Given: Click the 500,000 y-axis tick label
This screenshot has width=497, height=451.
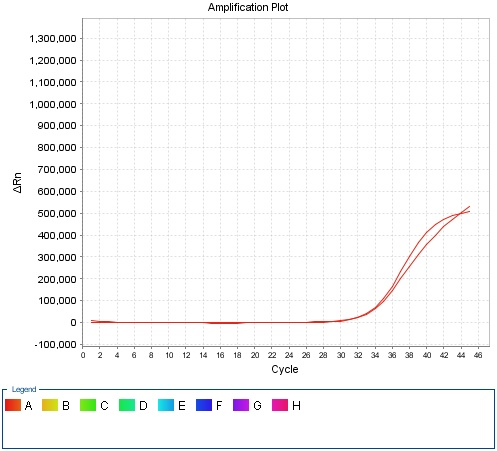Looking at the screenshot, I should tap(57, 213).
